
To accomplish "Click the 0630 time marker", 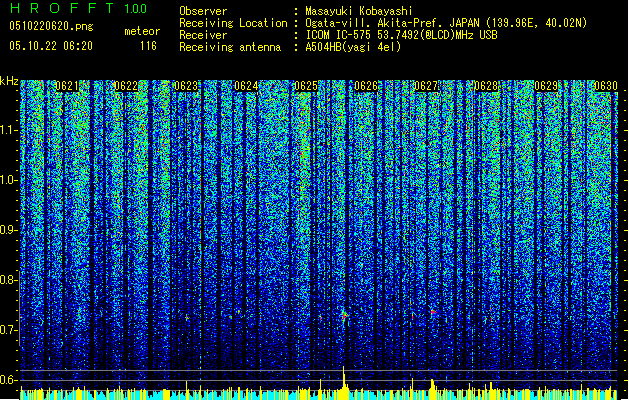I will (606, 86).
